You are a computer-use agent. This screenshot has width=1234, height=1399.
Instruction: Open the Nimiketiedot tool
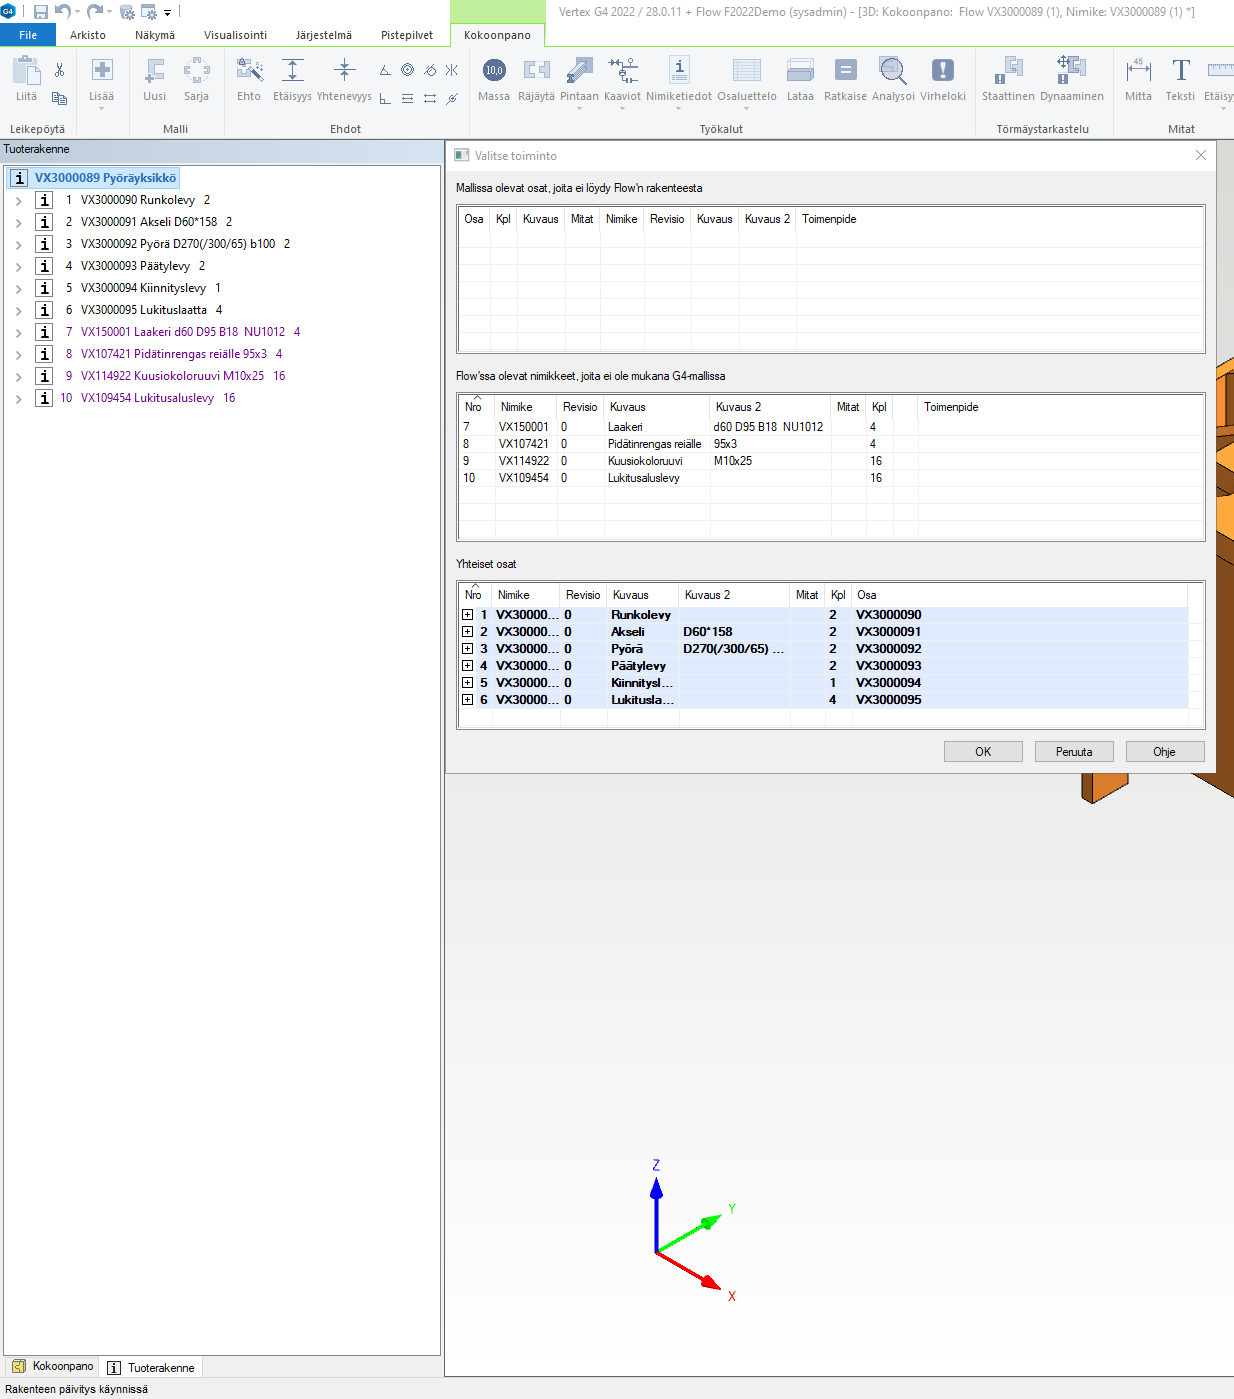[x=679, y=71]
